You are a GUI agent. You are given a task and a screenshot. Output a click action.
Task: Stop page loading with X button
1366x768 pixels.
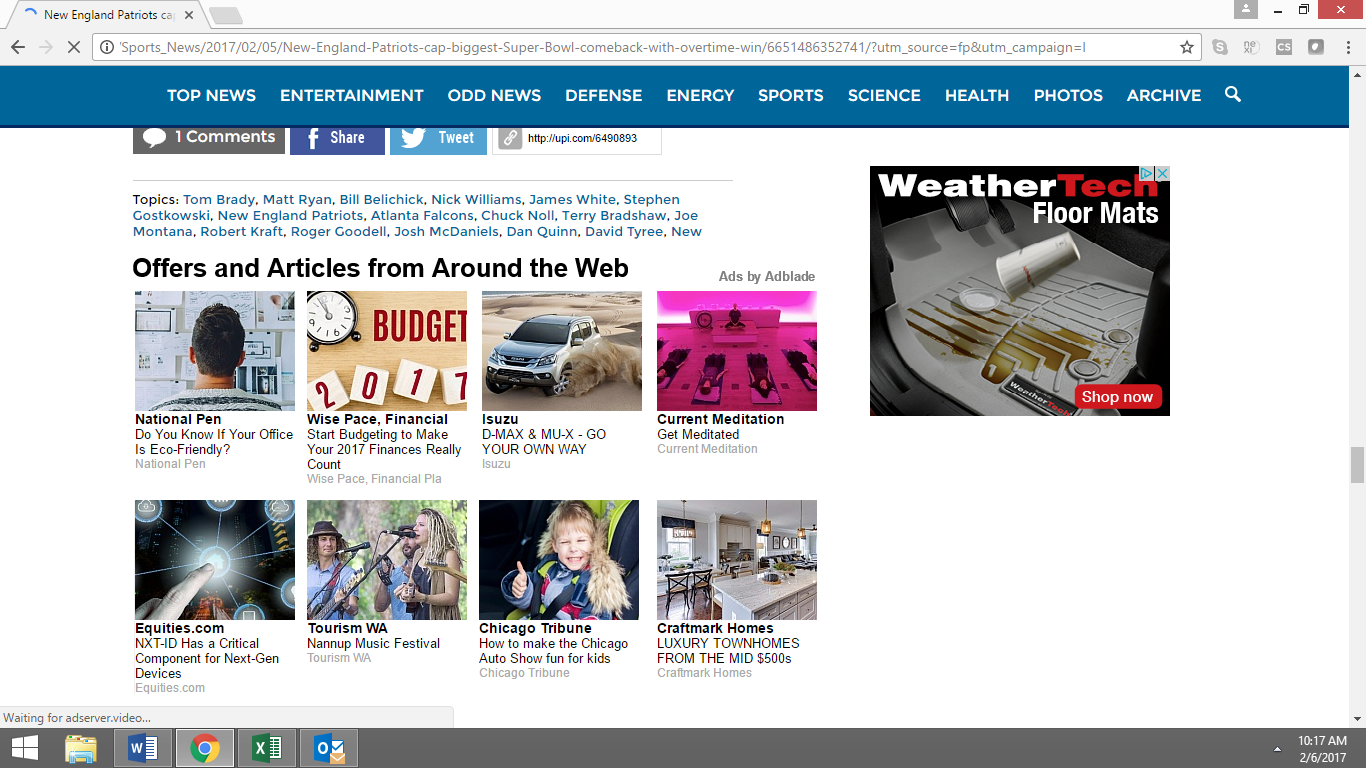(73, 47)
